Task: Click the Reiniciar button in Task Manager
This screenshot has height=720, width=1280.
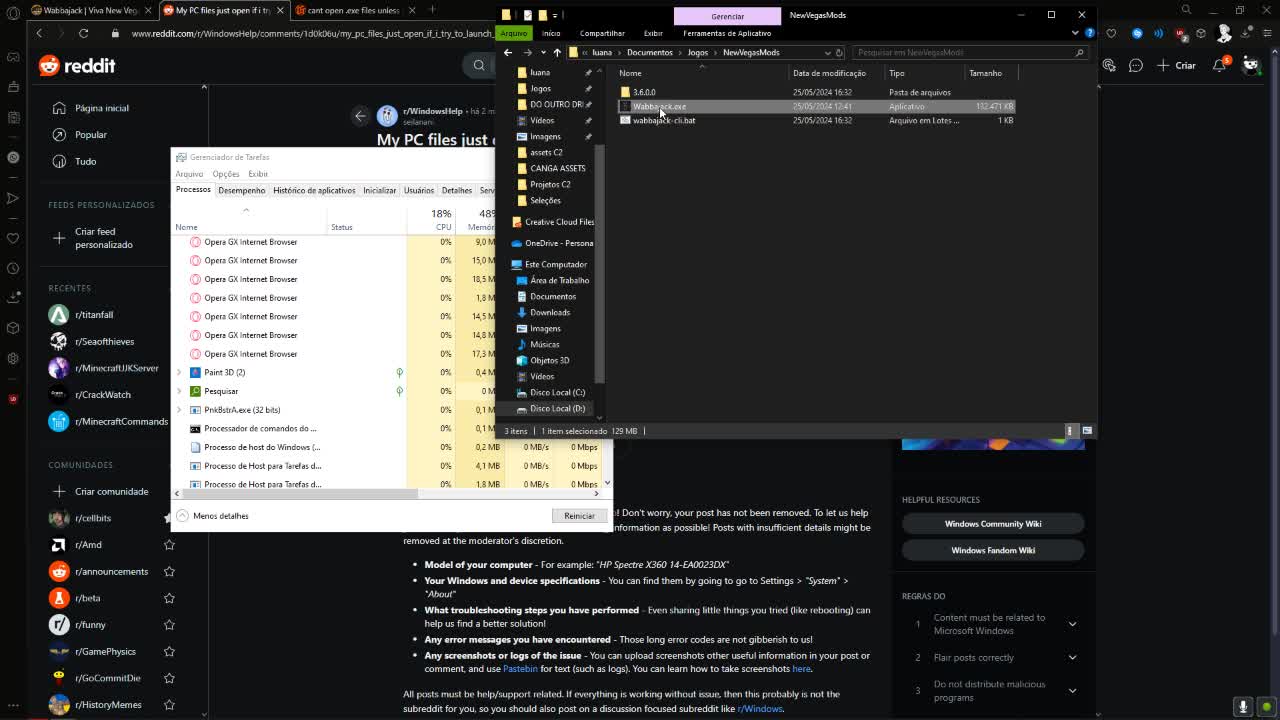Action: [580, 515]
